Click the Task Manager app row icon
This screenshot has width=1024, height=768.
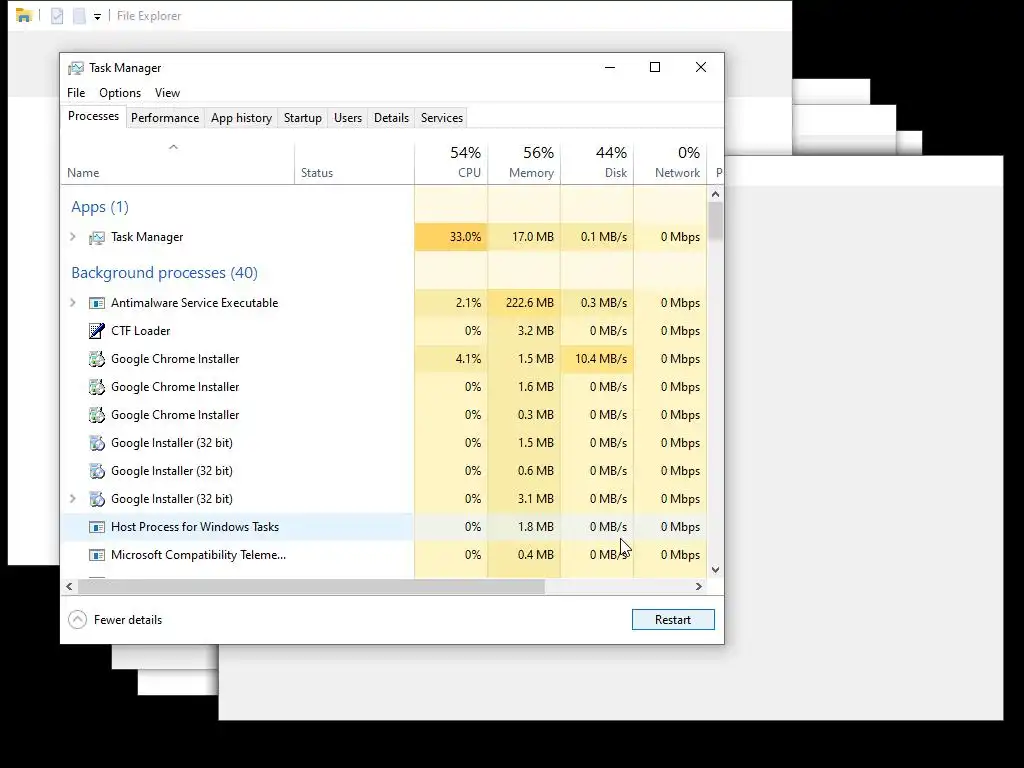point(97,238)
